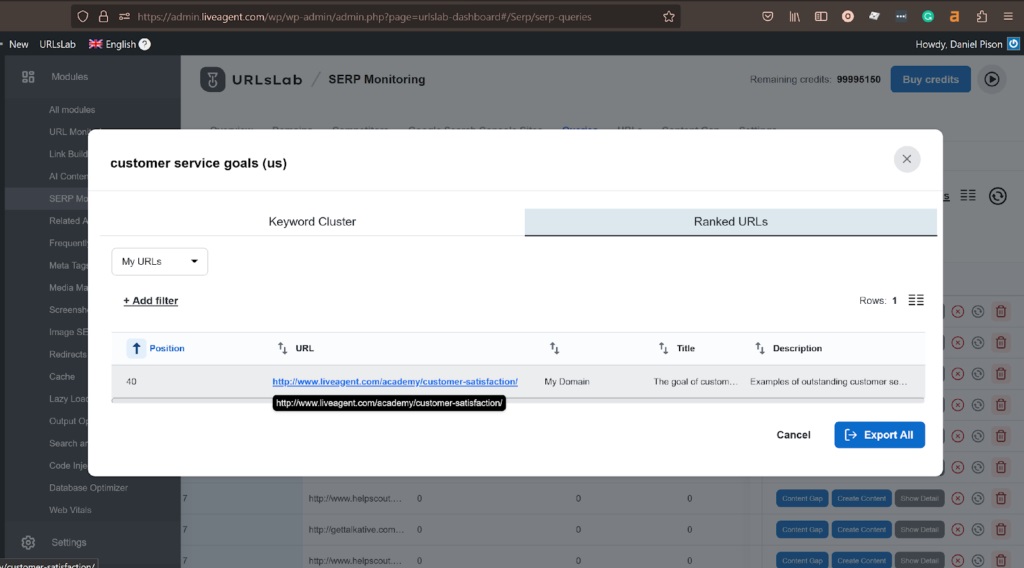The width and height of the screenshot is (1024, 568).
Task: Close the customer service goals dialog
Action: tap(906, 159)
